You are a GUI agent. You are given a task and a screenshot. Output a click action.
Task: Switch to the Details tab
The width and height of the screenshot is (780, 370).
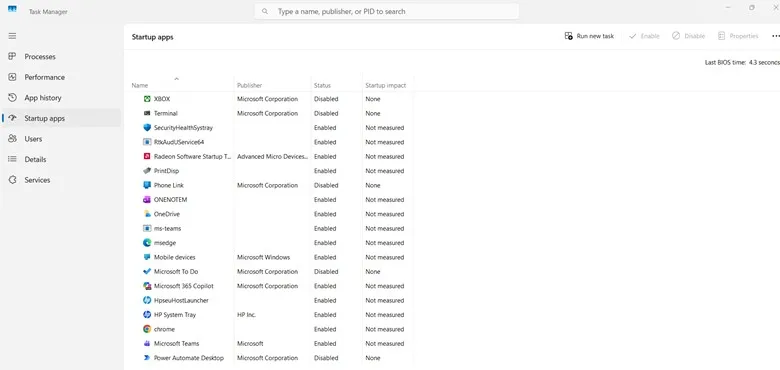click(x=62, y=159)
